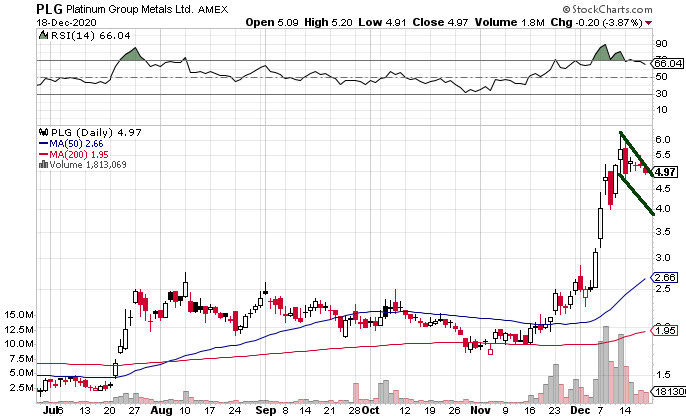The height and width of the screenshot is (416, 686).
Task: Click the 10.0M volume axis label
Action: [x=19, y=344]
